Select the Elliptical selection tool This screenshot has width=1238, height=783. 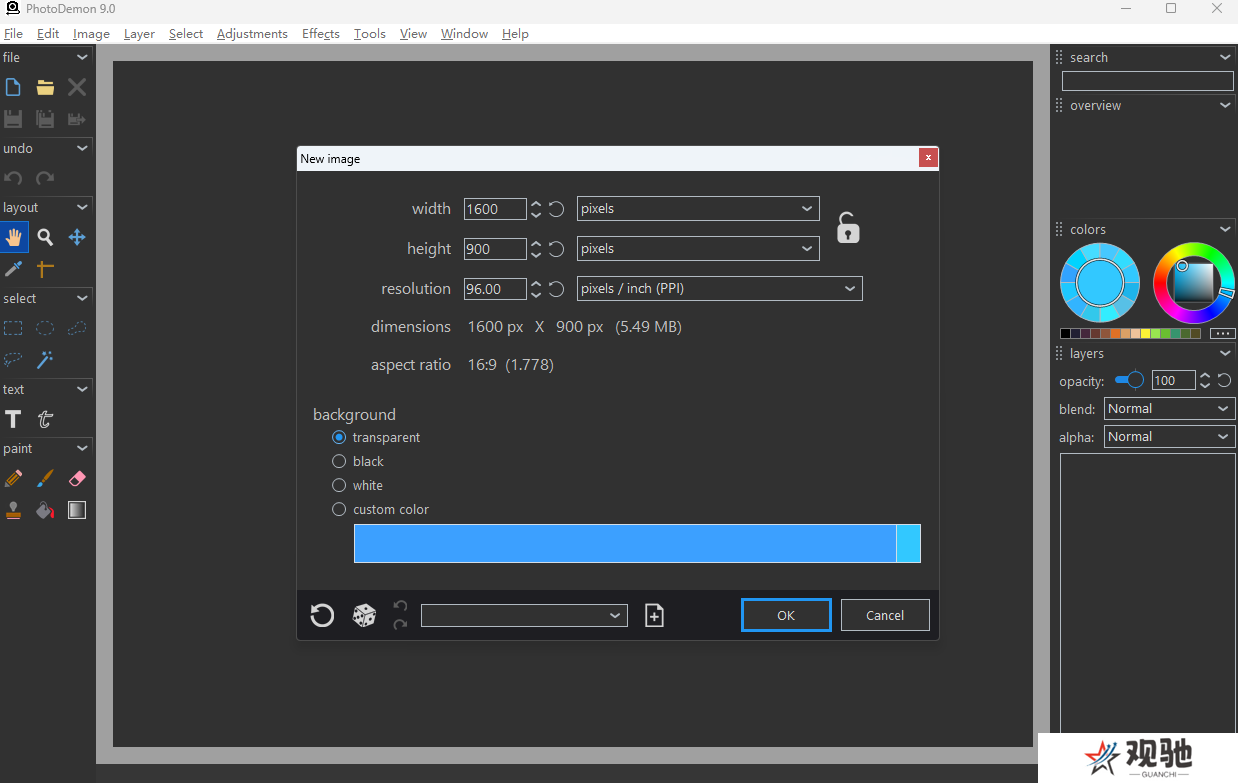[45, 328]
